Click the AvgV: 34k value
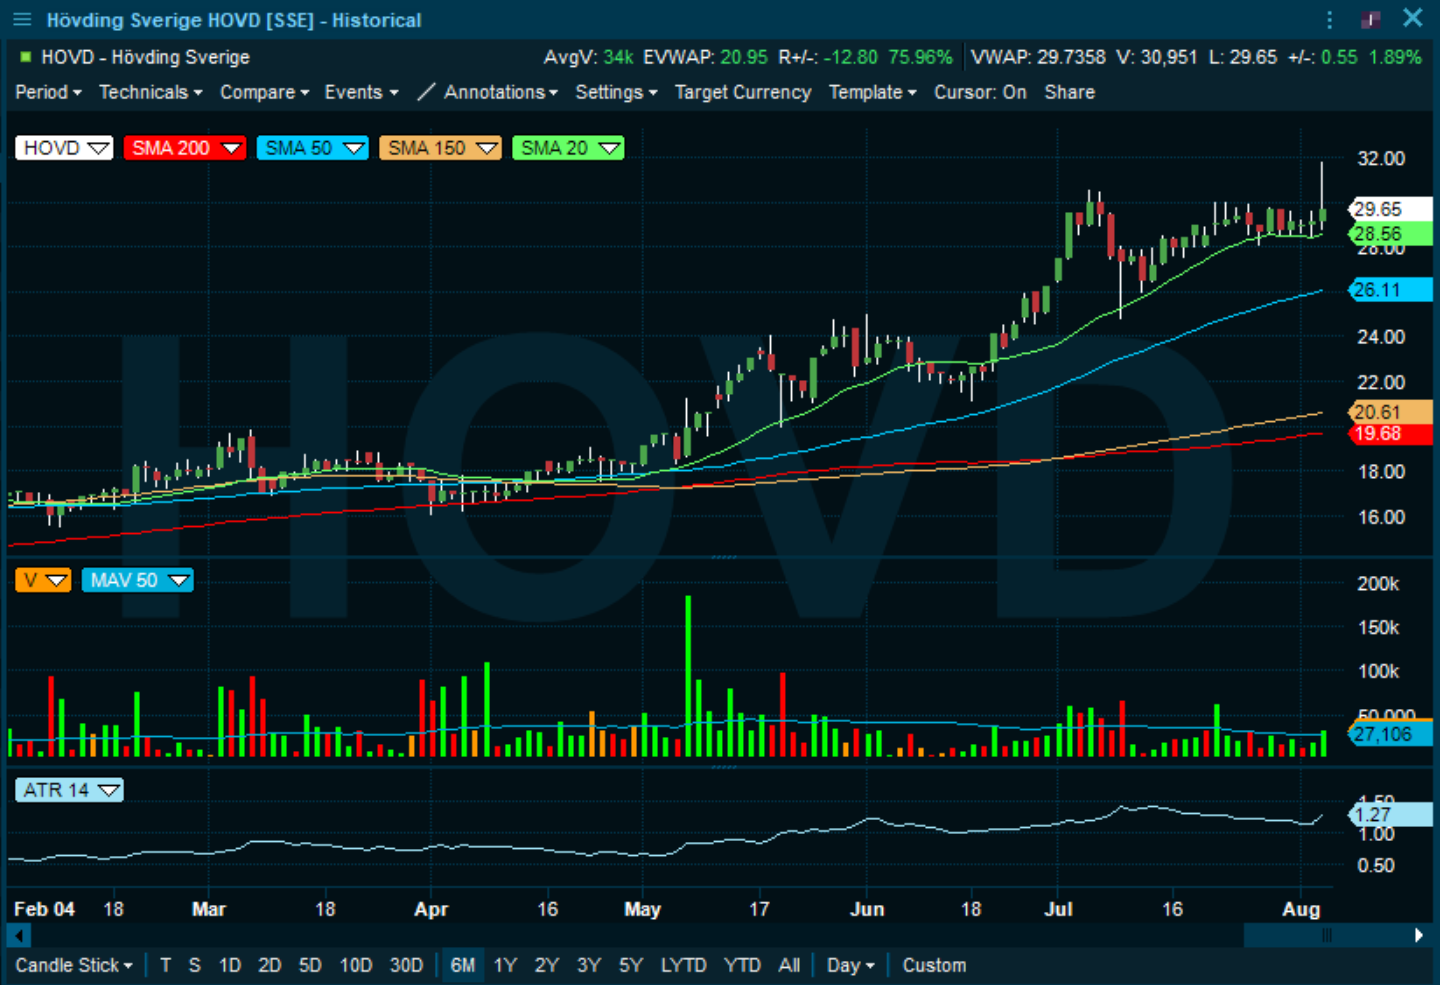Viewport: 1440px width, 985px height. click(x=588, y=57)
